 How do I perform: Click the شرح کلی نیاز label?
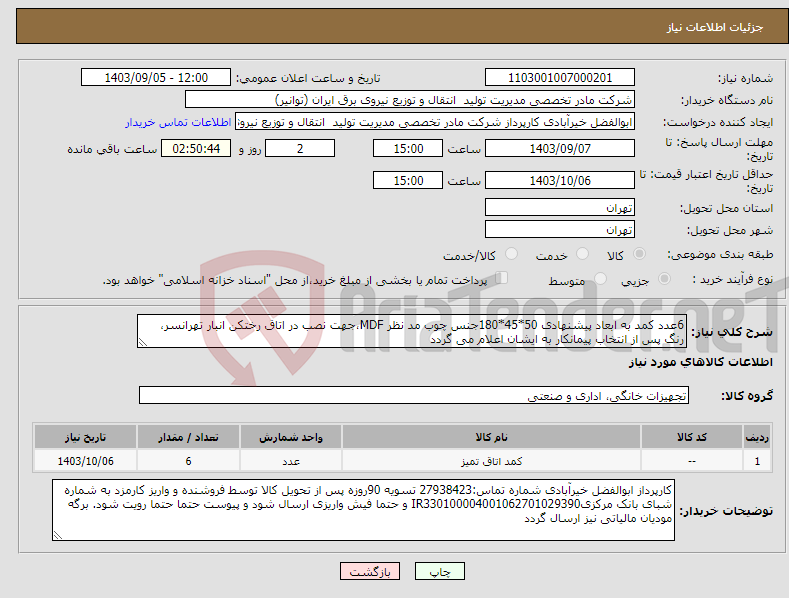point(732,332)
